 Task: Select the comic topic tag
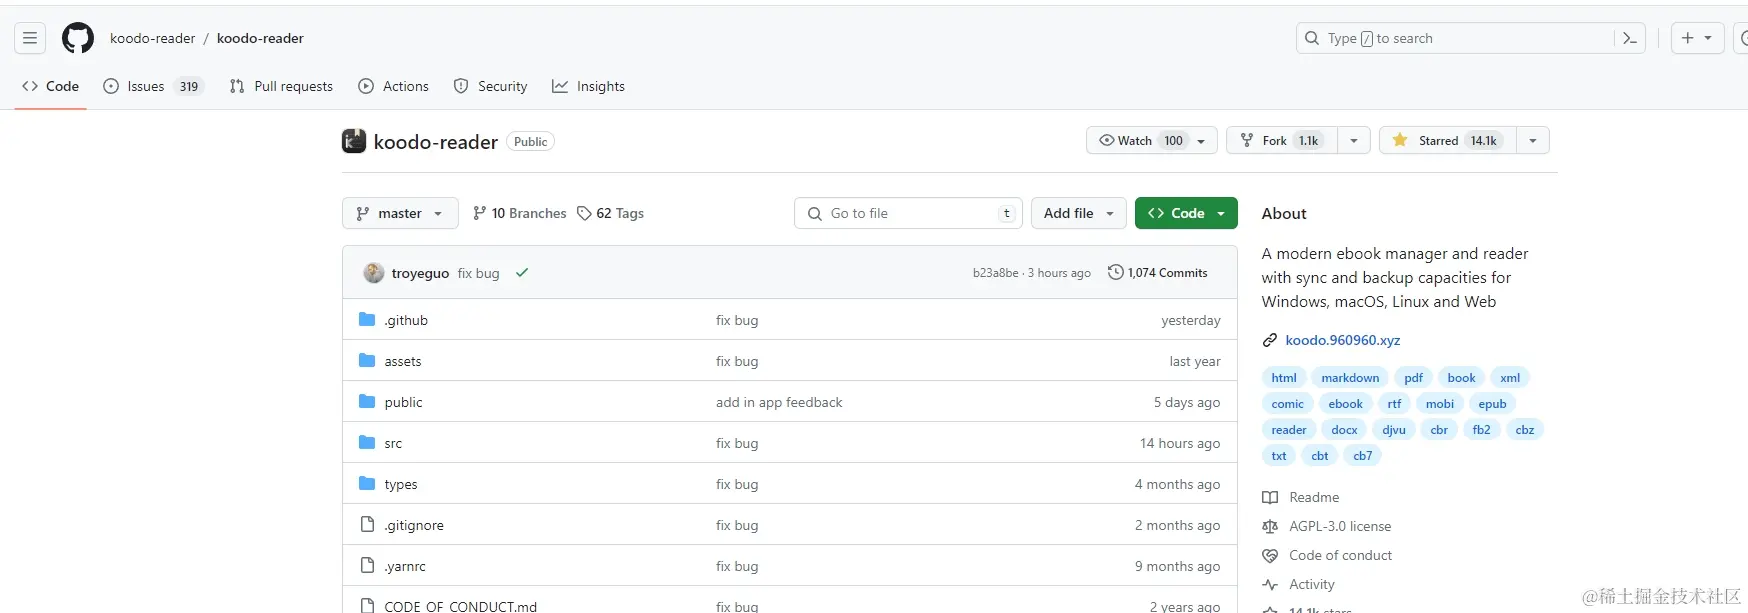[1287, 404]
